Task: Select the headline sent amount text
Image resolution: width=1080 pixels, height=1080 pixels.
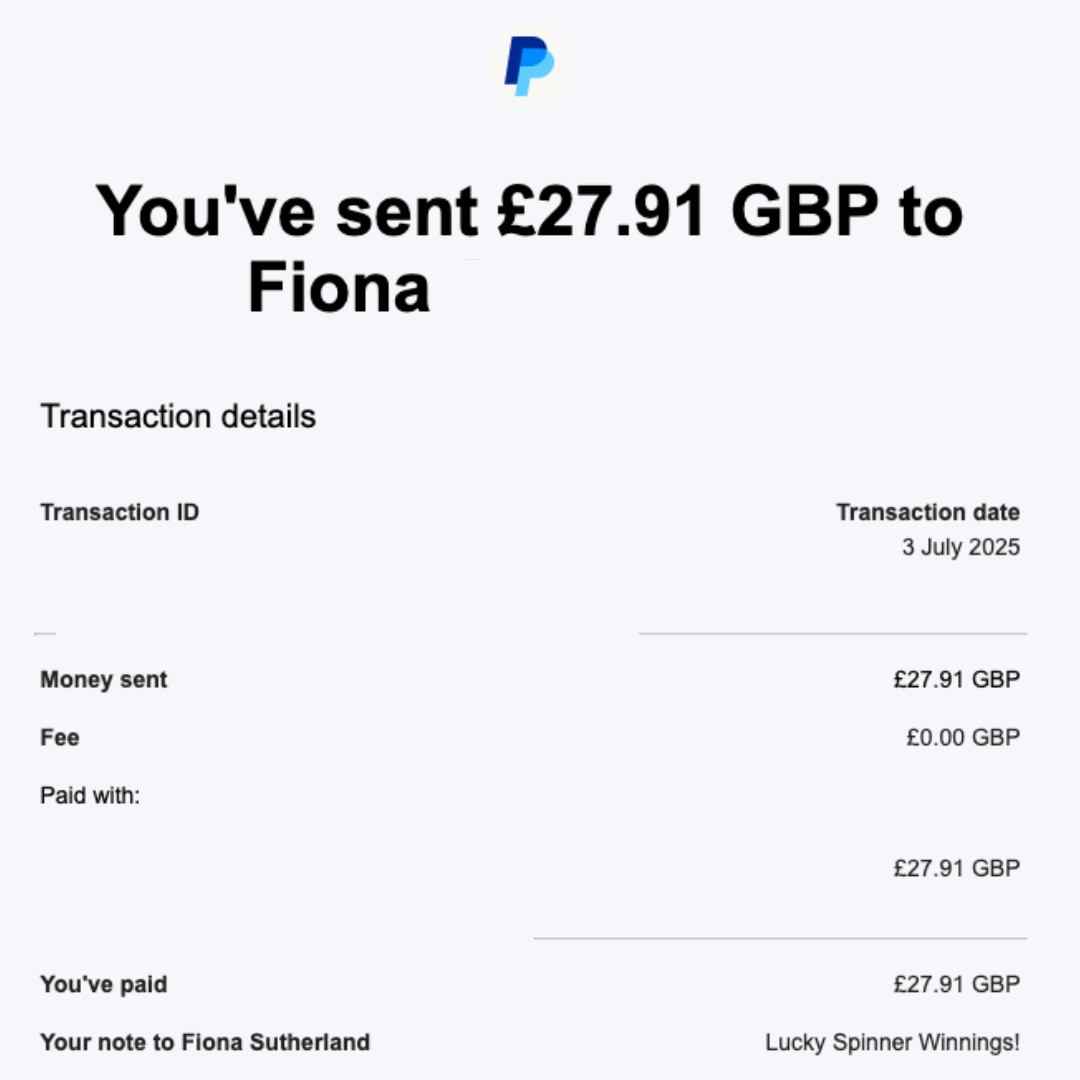Action: [x=602, y=211]
